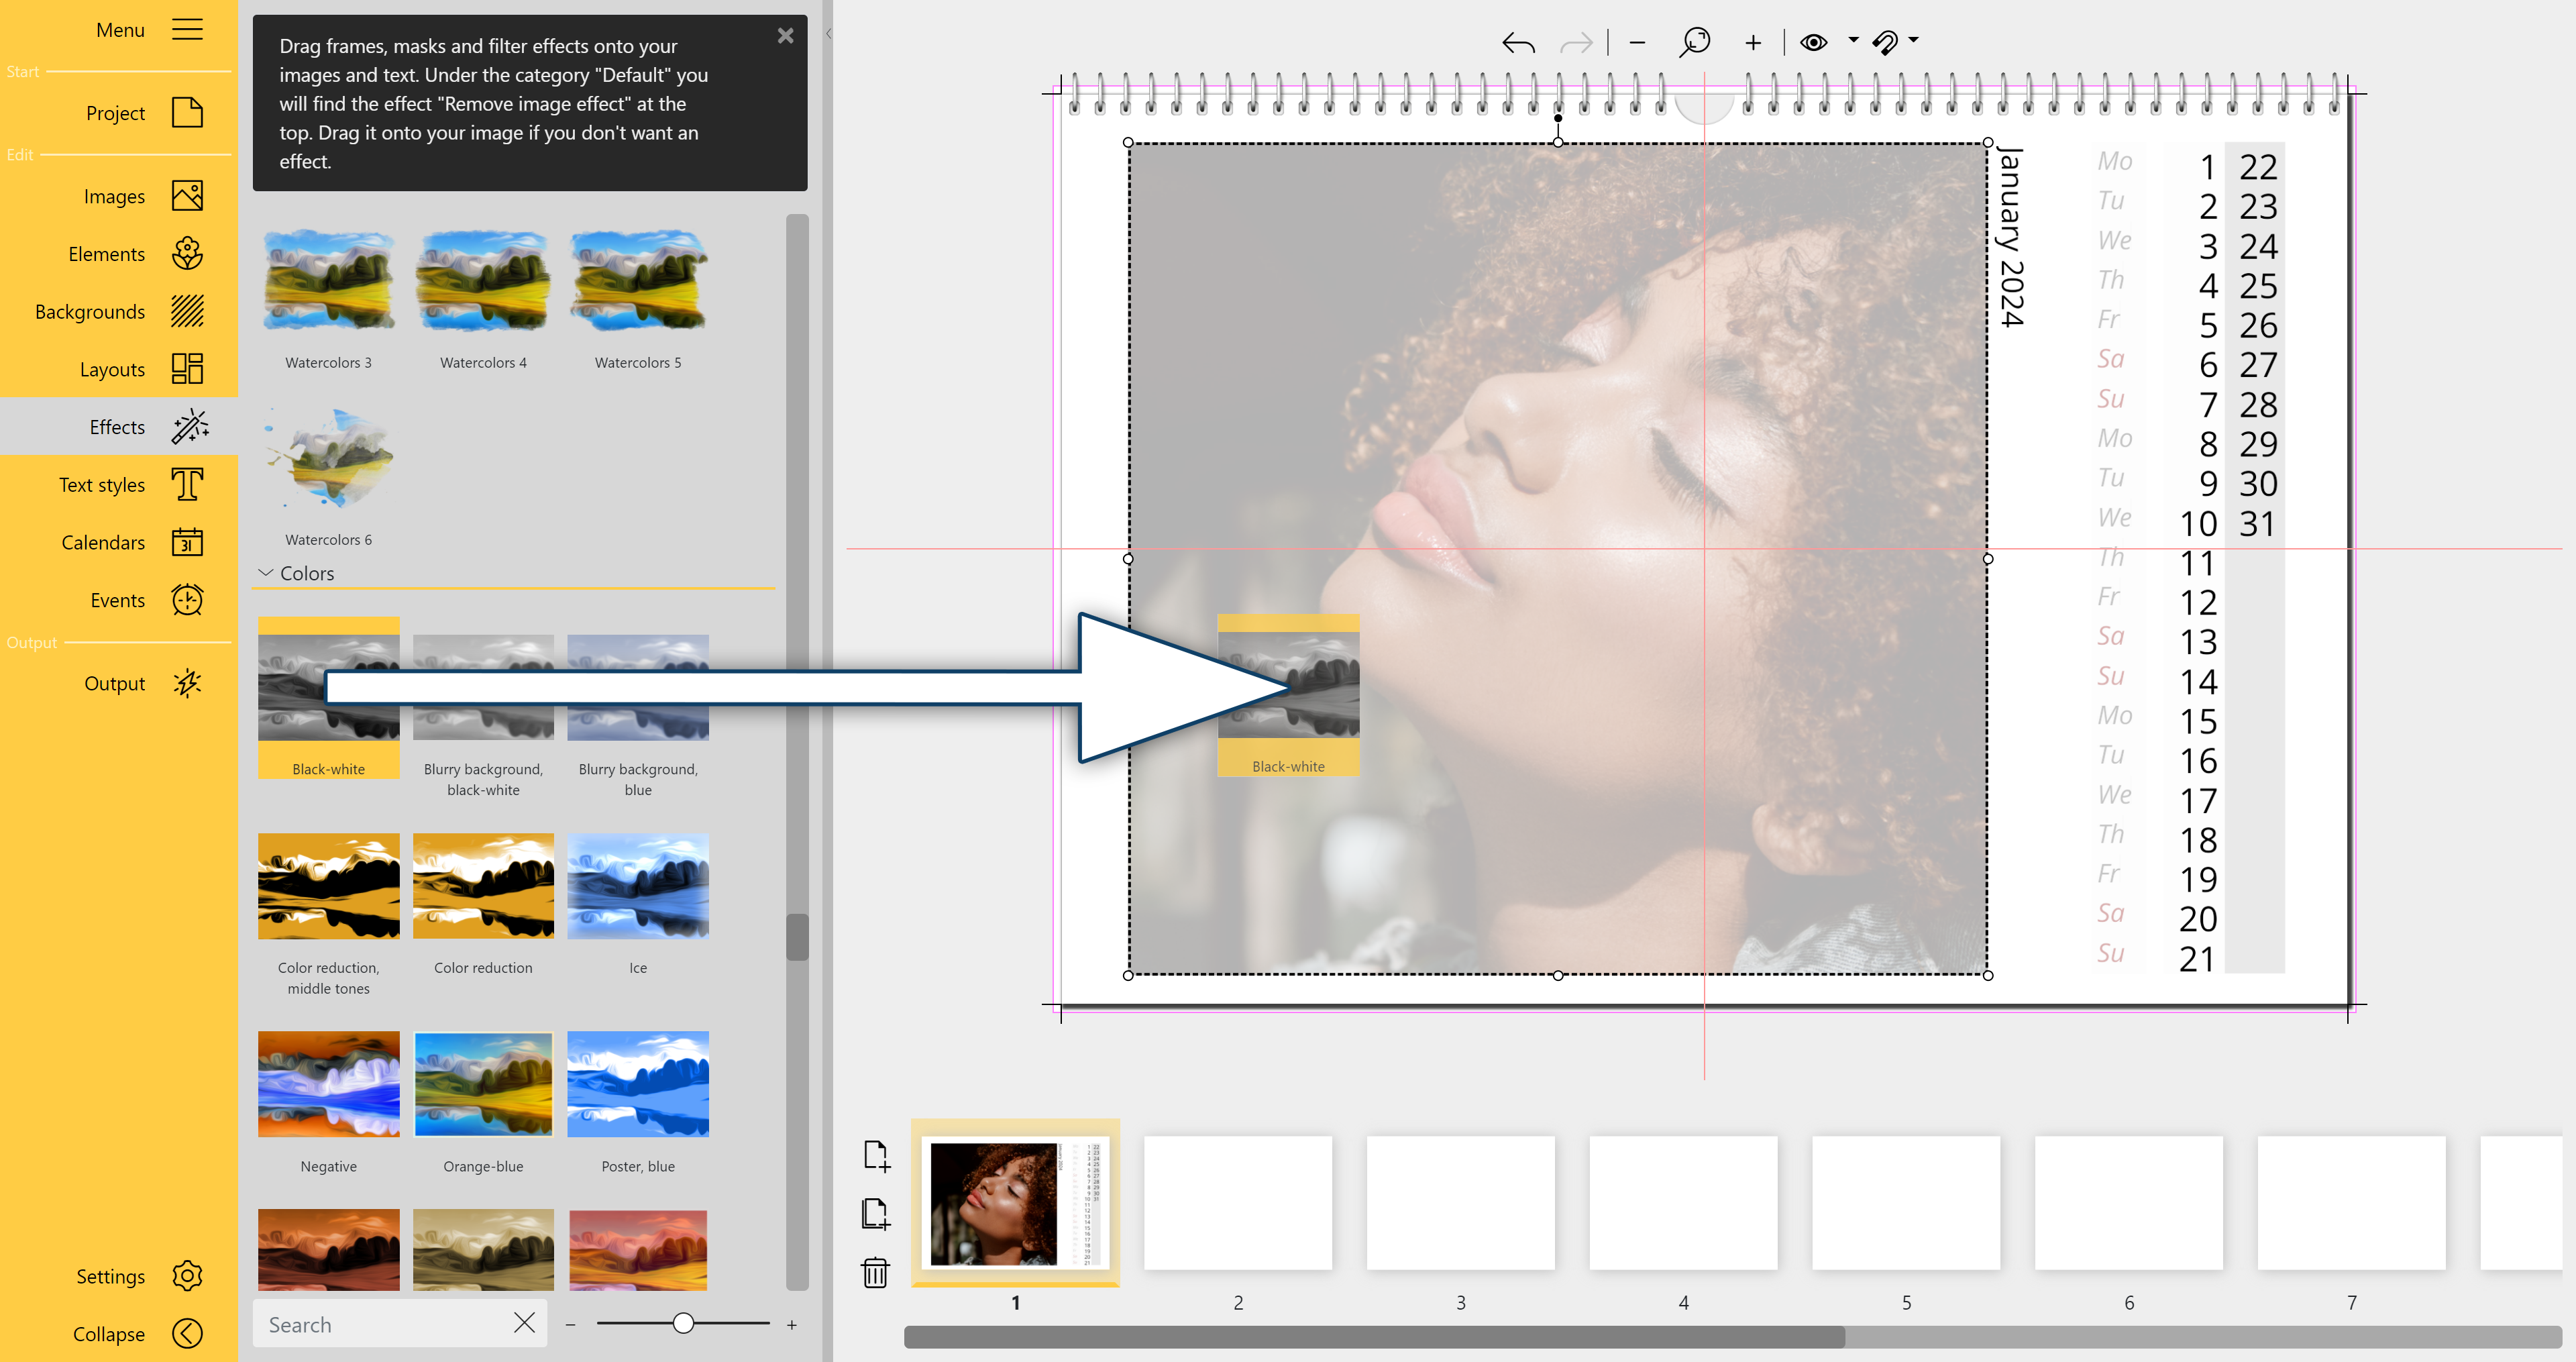Delete current page using trash icon
This screenshot has width=2576, height=1362.
click(876, 1274)
